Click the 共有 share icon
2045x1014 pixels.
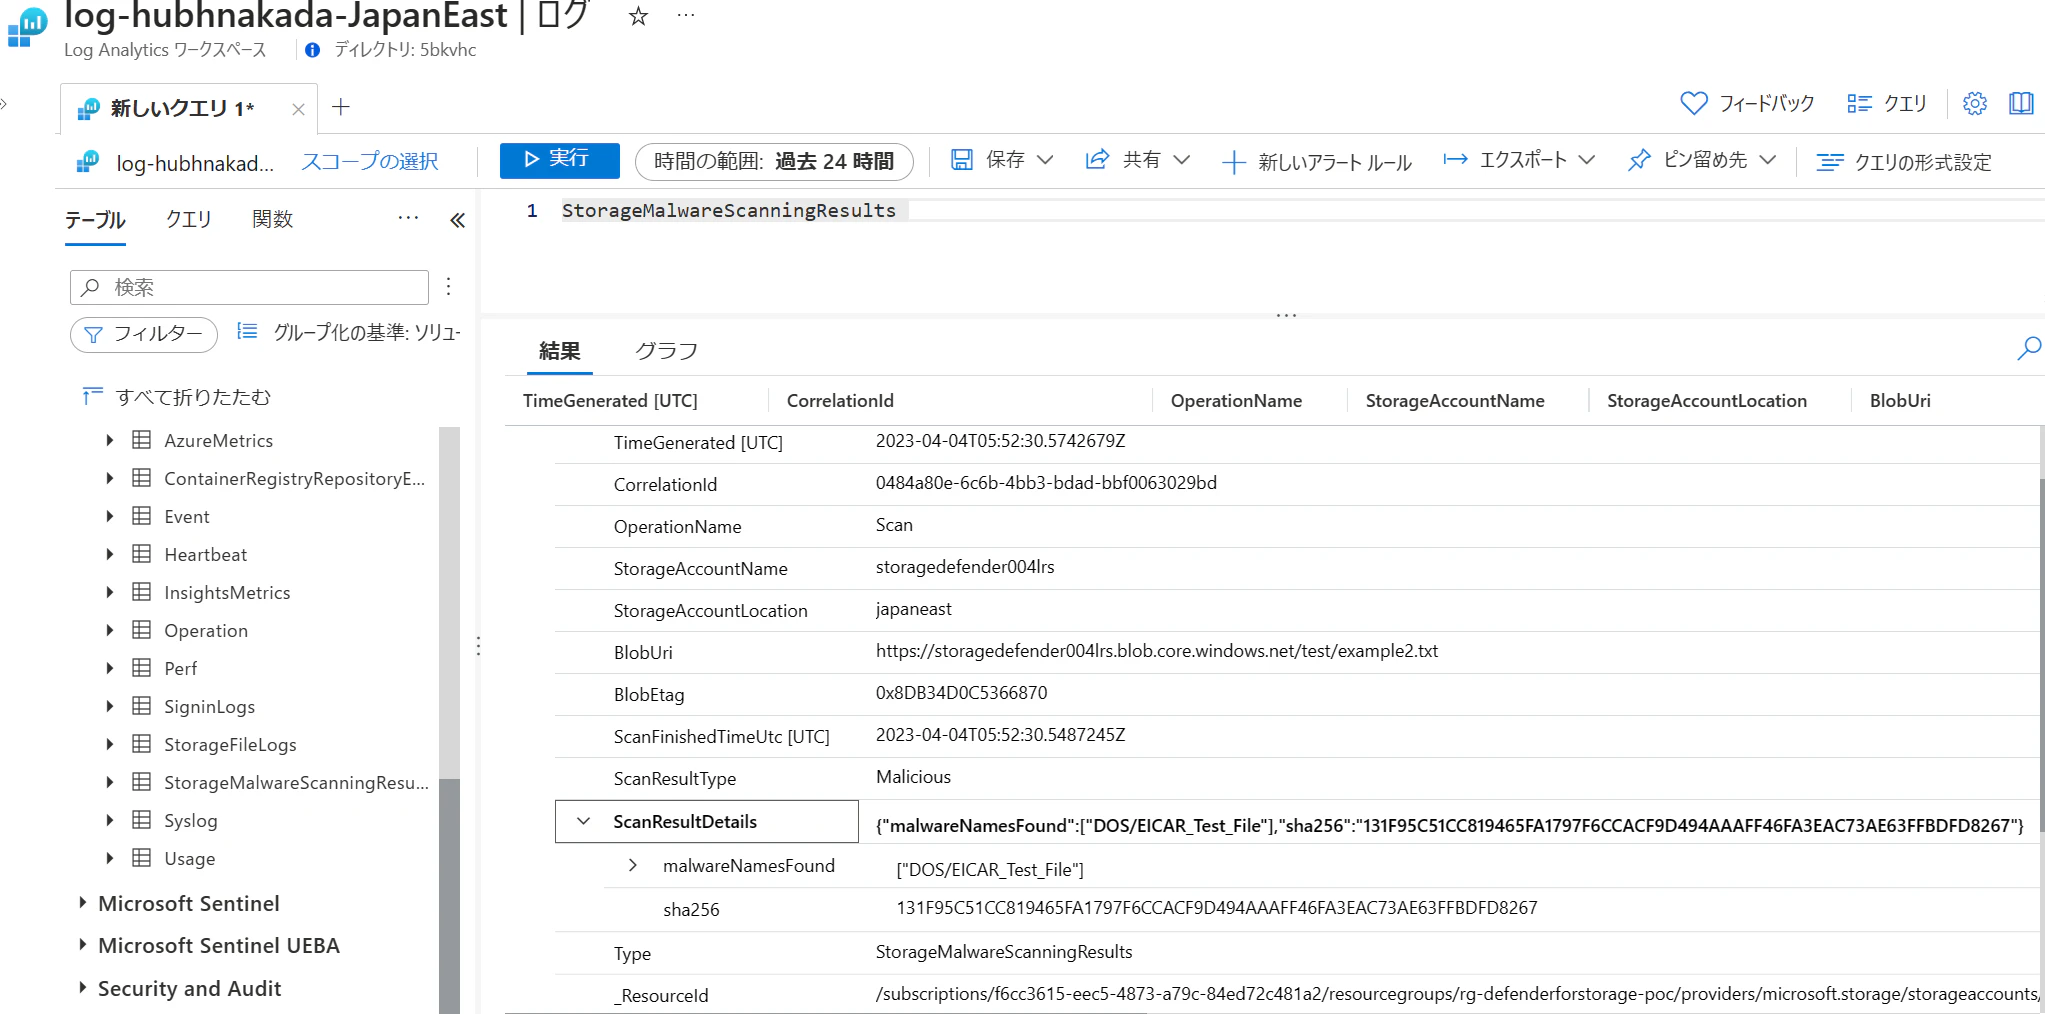point(1097,160)
